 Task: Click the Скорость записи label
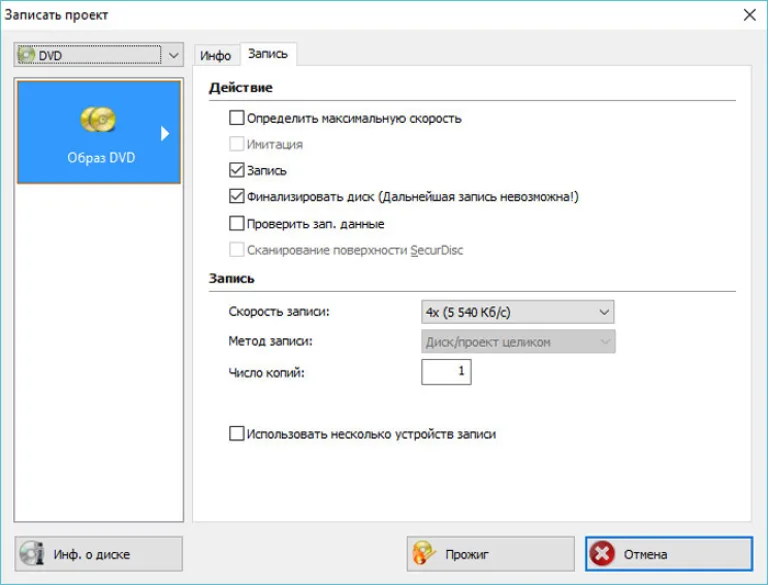pos(279,312)
